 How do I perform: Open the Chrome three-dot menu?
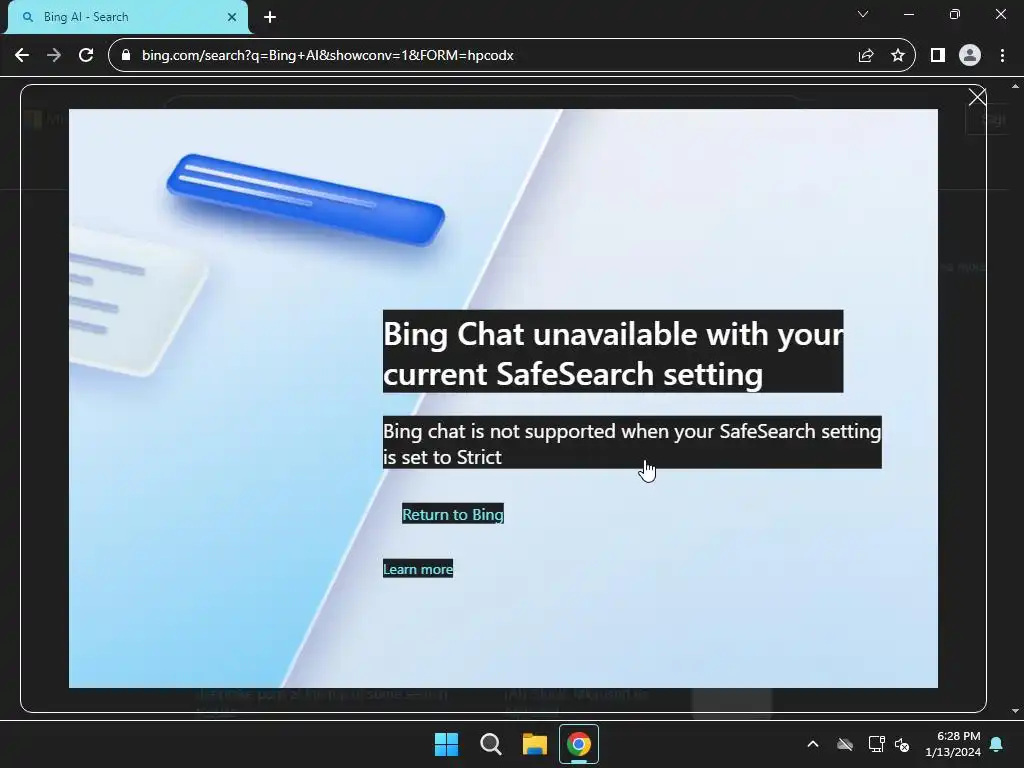1002,56
